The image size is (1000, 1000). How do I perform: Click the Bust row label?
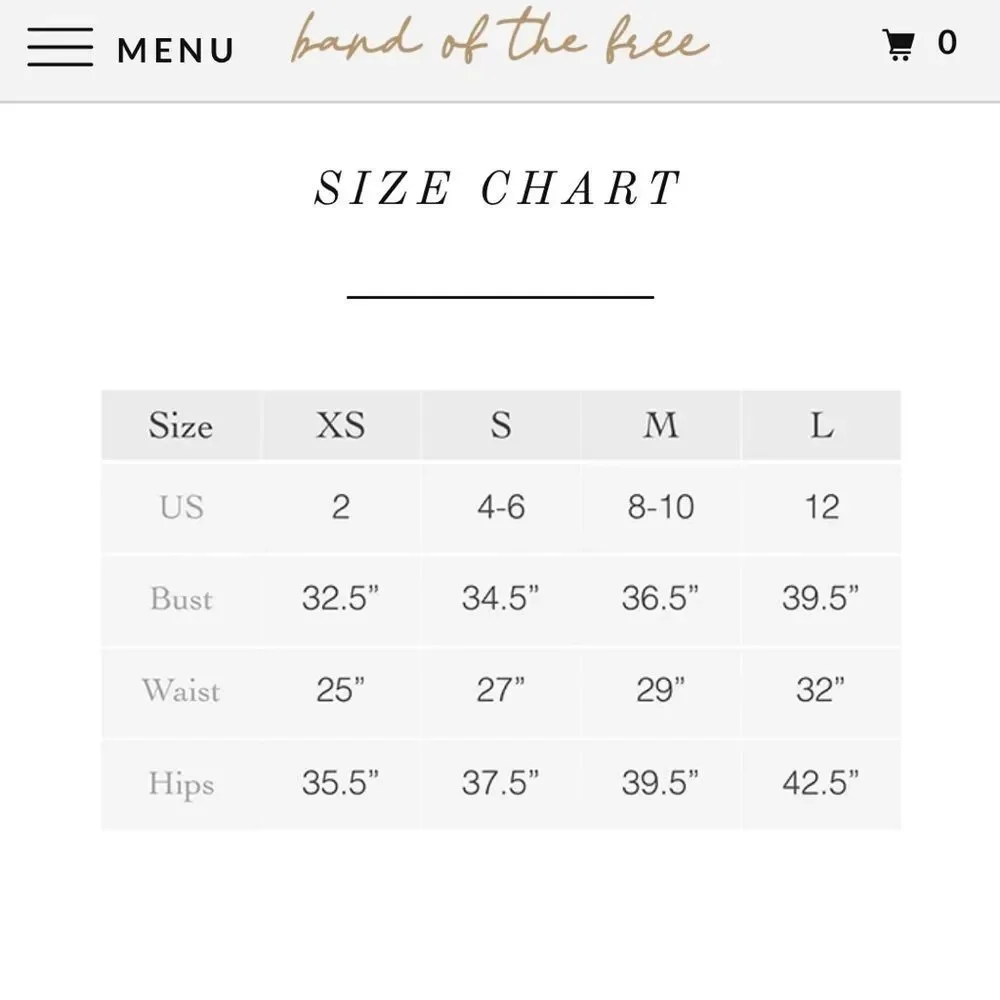[182, 599]
